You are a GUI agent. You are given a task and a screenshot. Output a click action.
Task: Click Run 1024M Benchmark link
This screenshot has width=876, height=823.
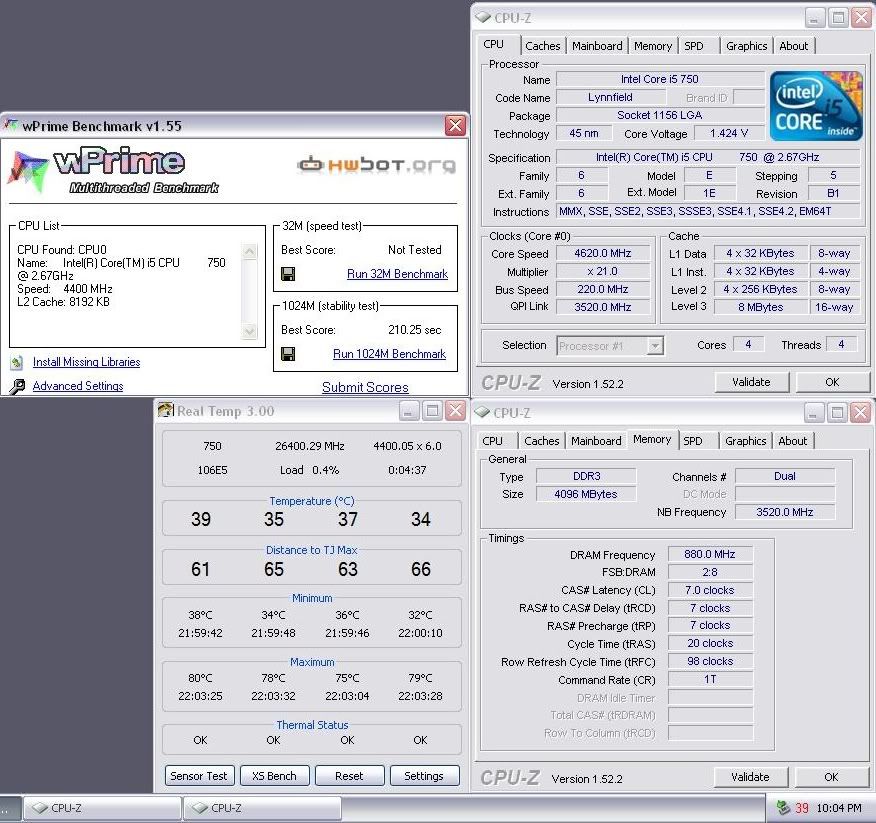tap(389, 354)
